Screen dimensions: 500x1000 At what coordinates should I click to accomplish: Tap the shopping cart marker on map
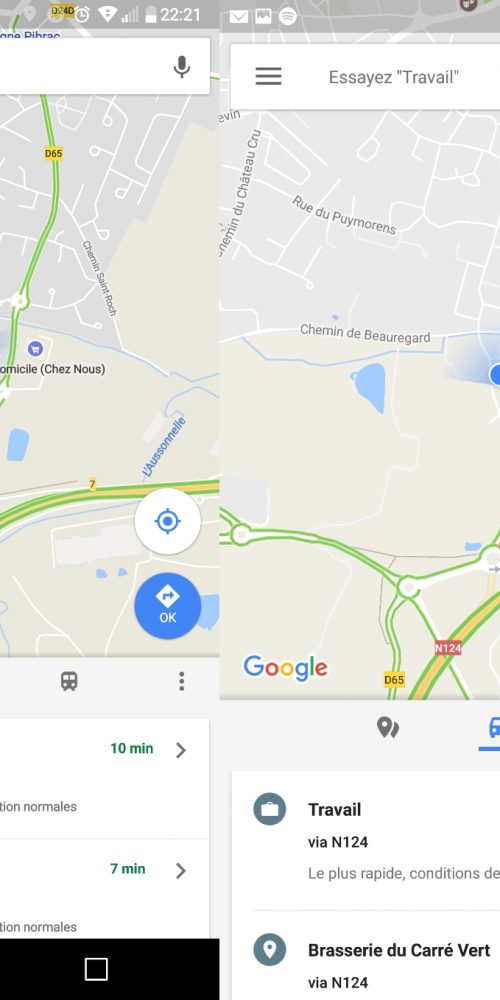35,348
